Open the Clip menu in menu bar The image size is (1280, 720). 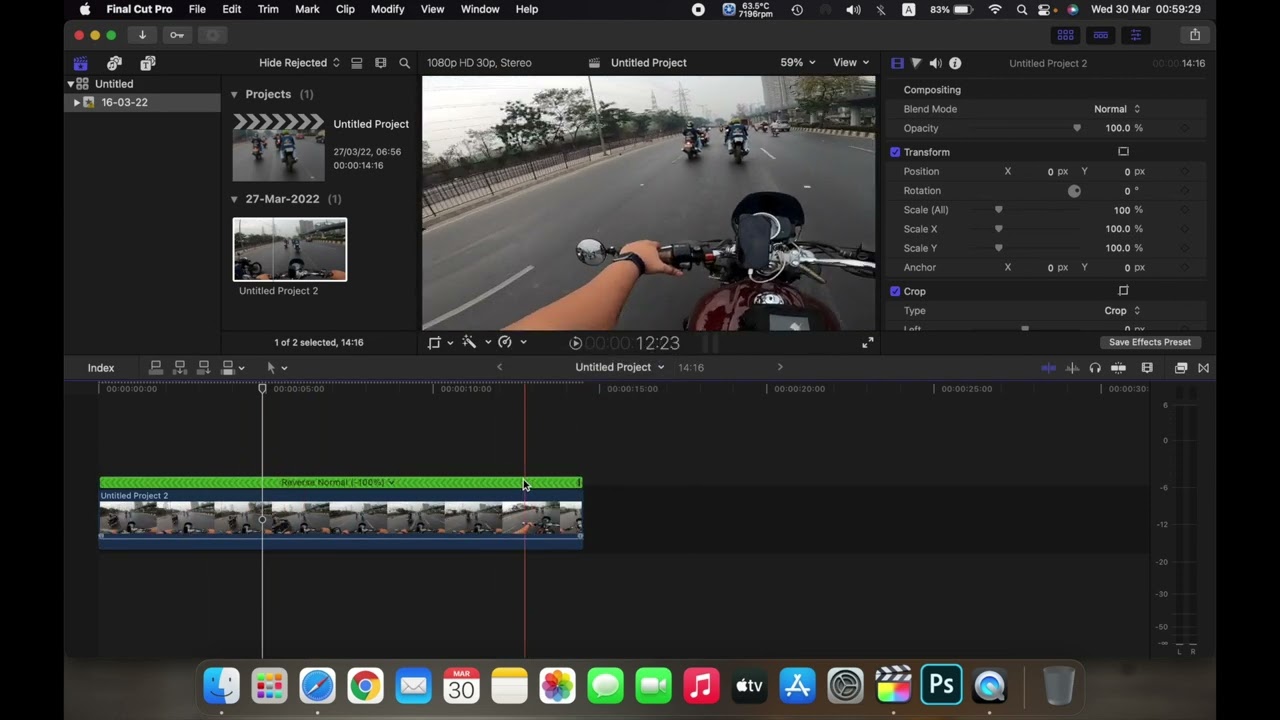345,9
